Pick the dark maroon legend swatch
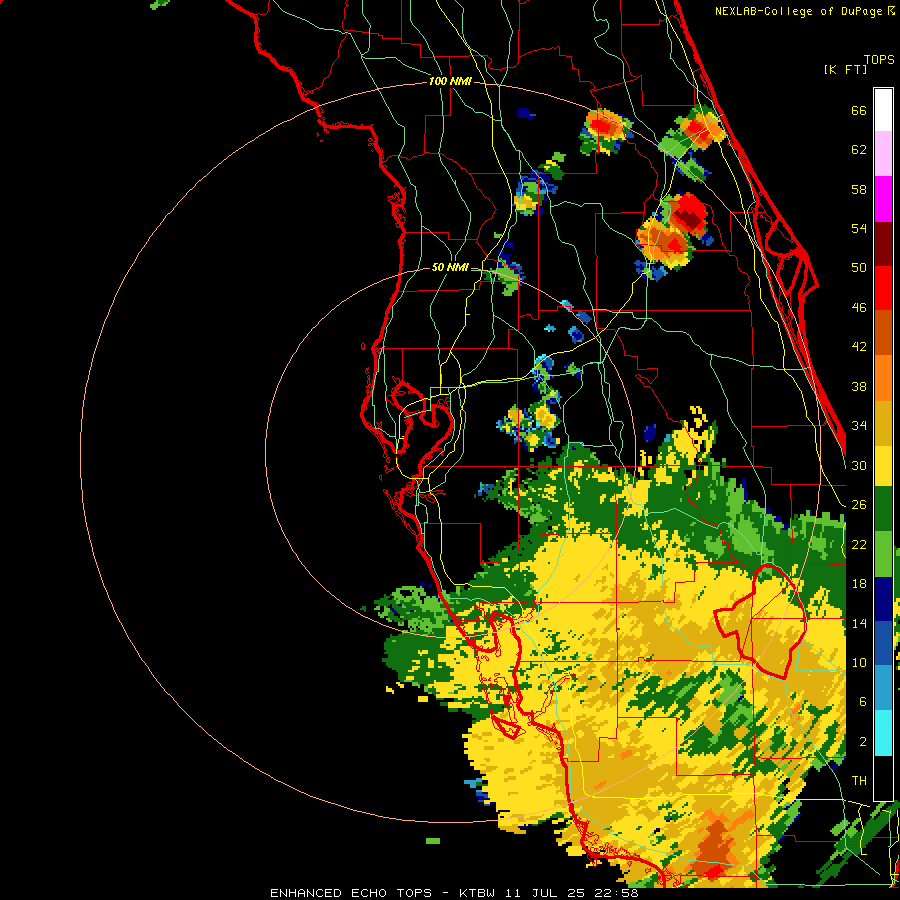900x900 pixels. (x=883, y=244)
